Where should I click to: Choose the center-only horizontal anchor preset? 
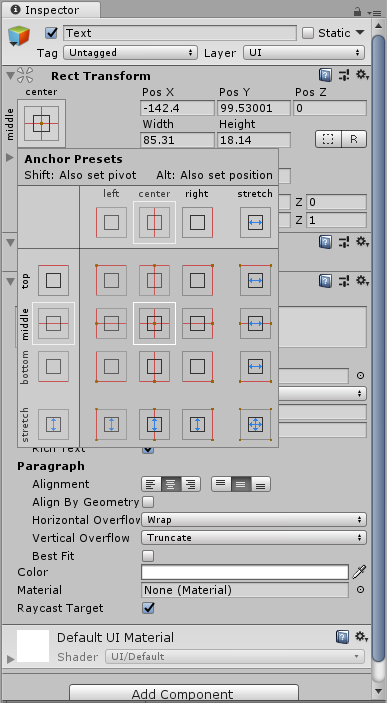154,222
